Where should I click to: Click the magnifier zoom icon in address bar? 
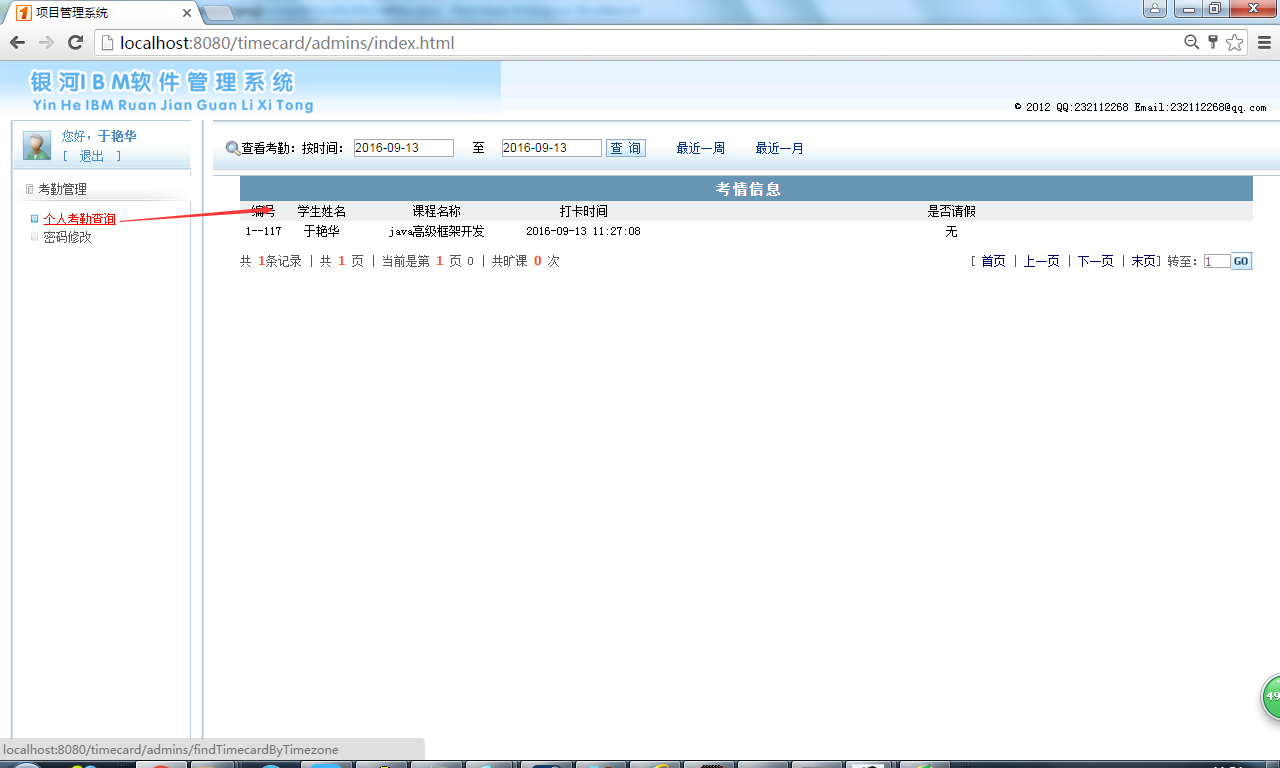click(1191, 42)
